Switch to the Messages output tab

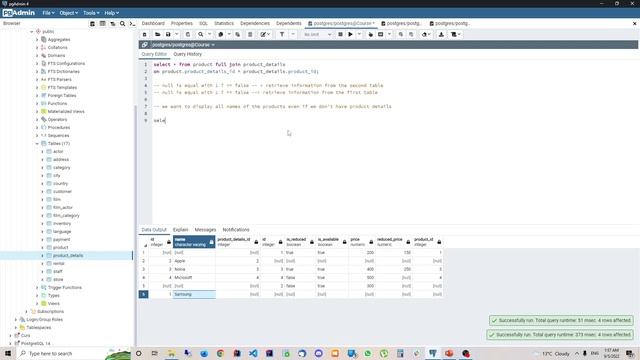pyautogui.click(x=205, y=230)
